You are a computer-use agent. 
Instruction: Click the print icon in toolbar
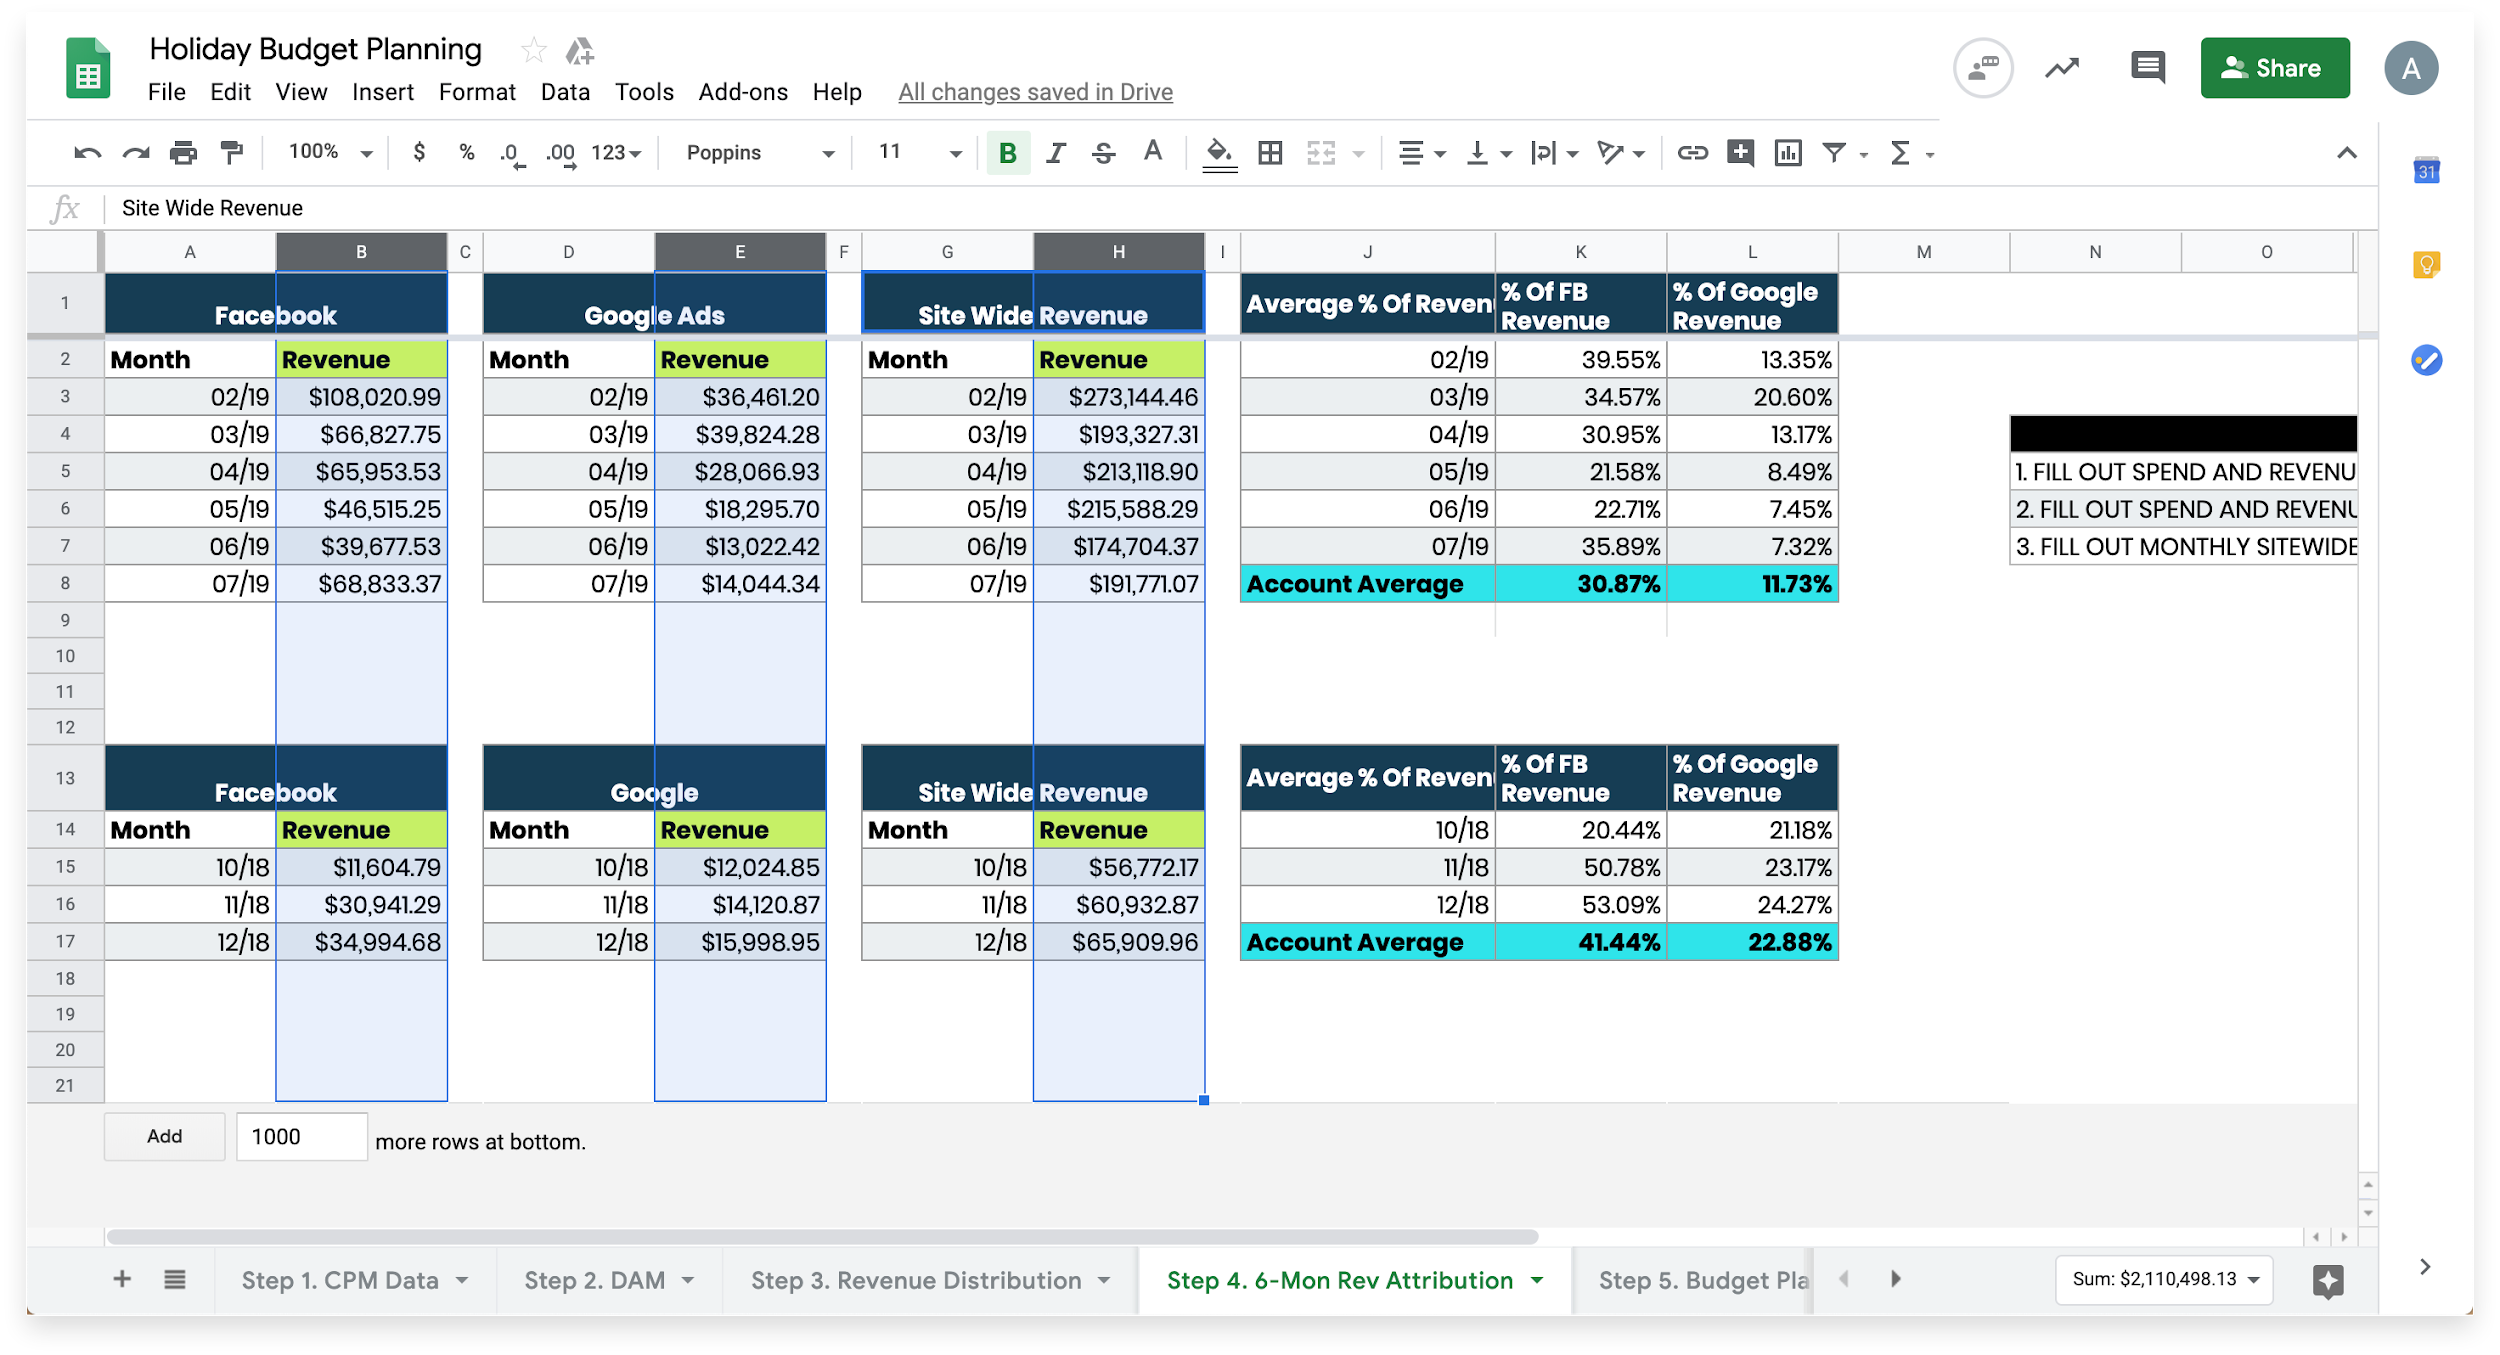(x=183, y=152)
